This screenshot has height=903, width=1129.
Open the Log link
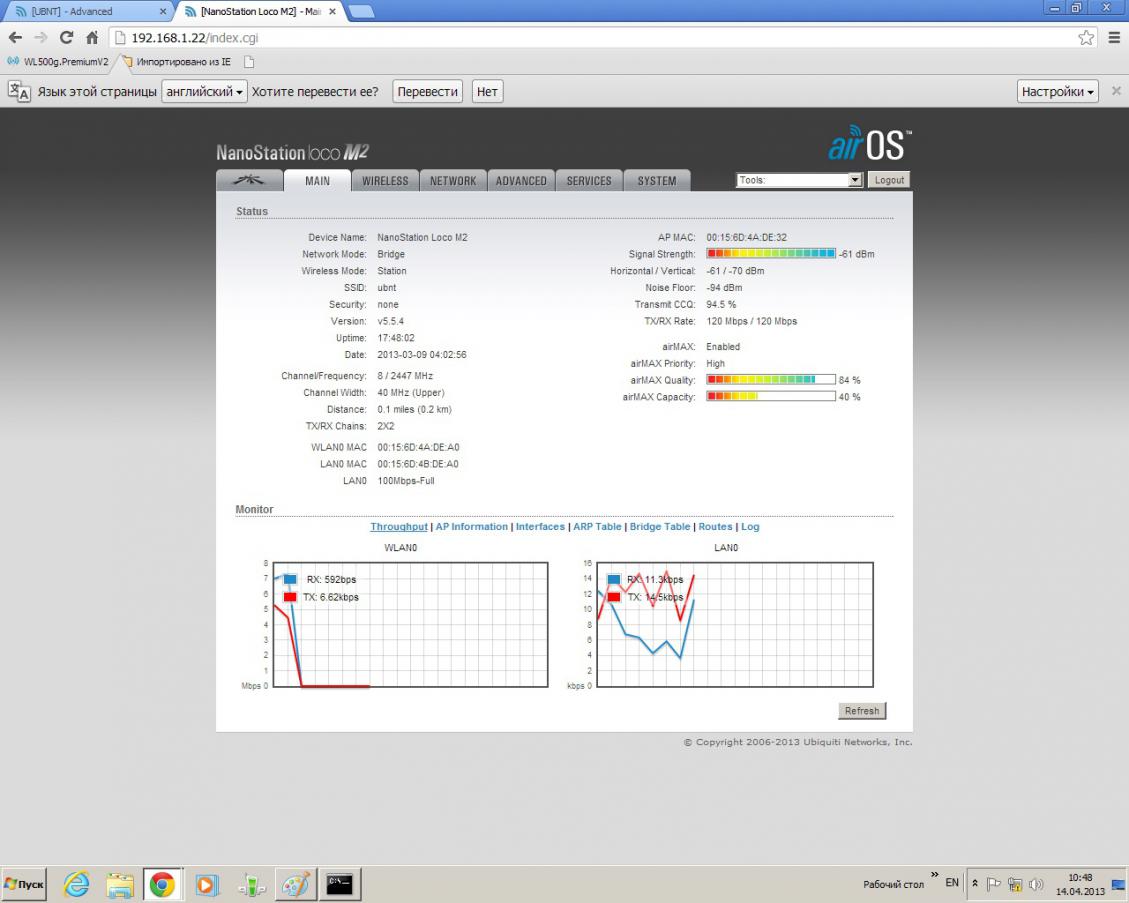[750, 527]
